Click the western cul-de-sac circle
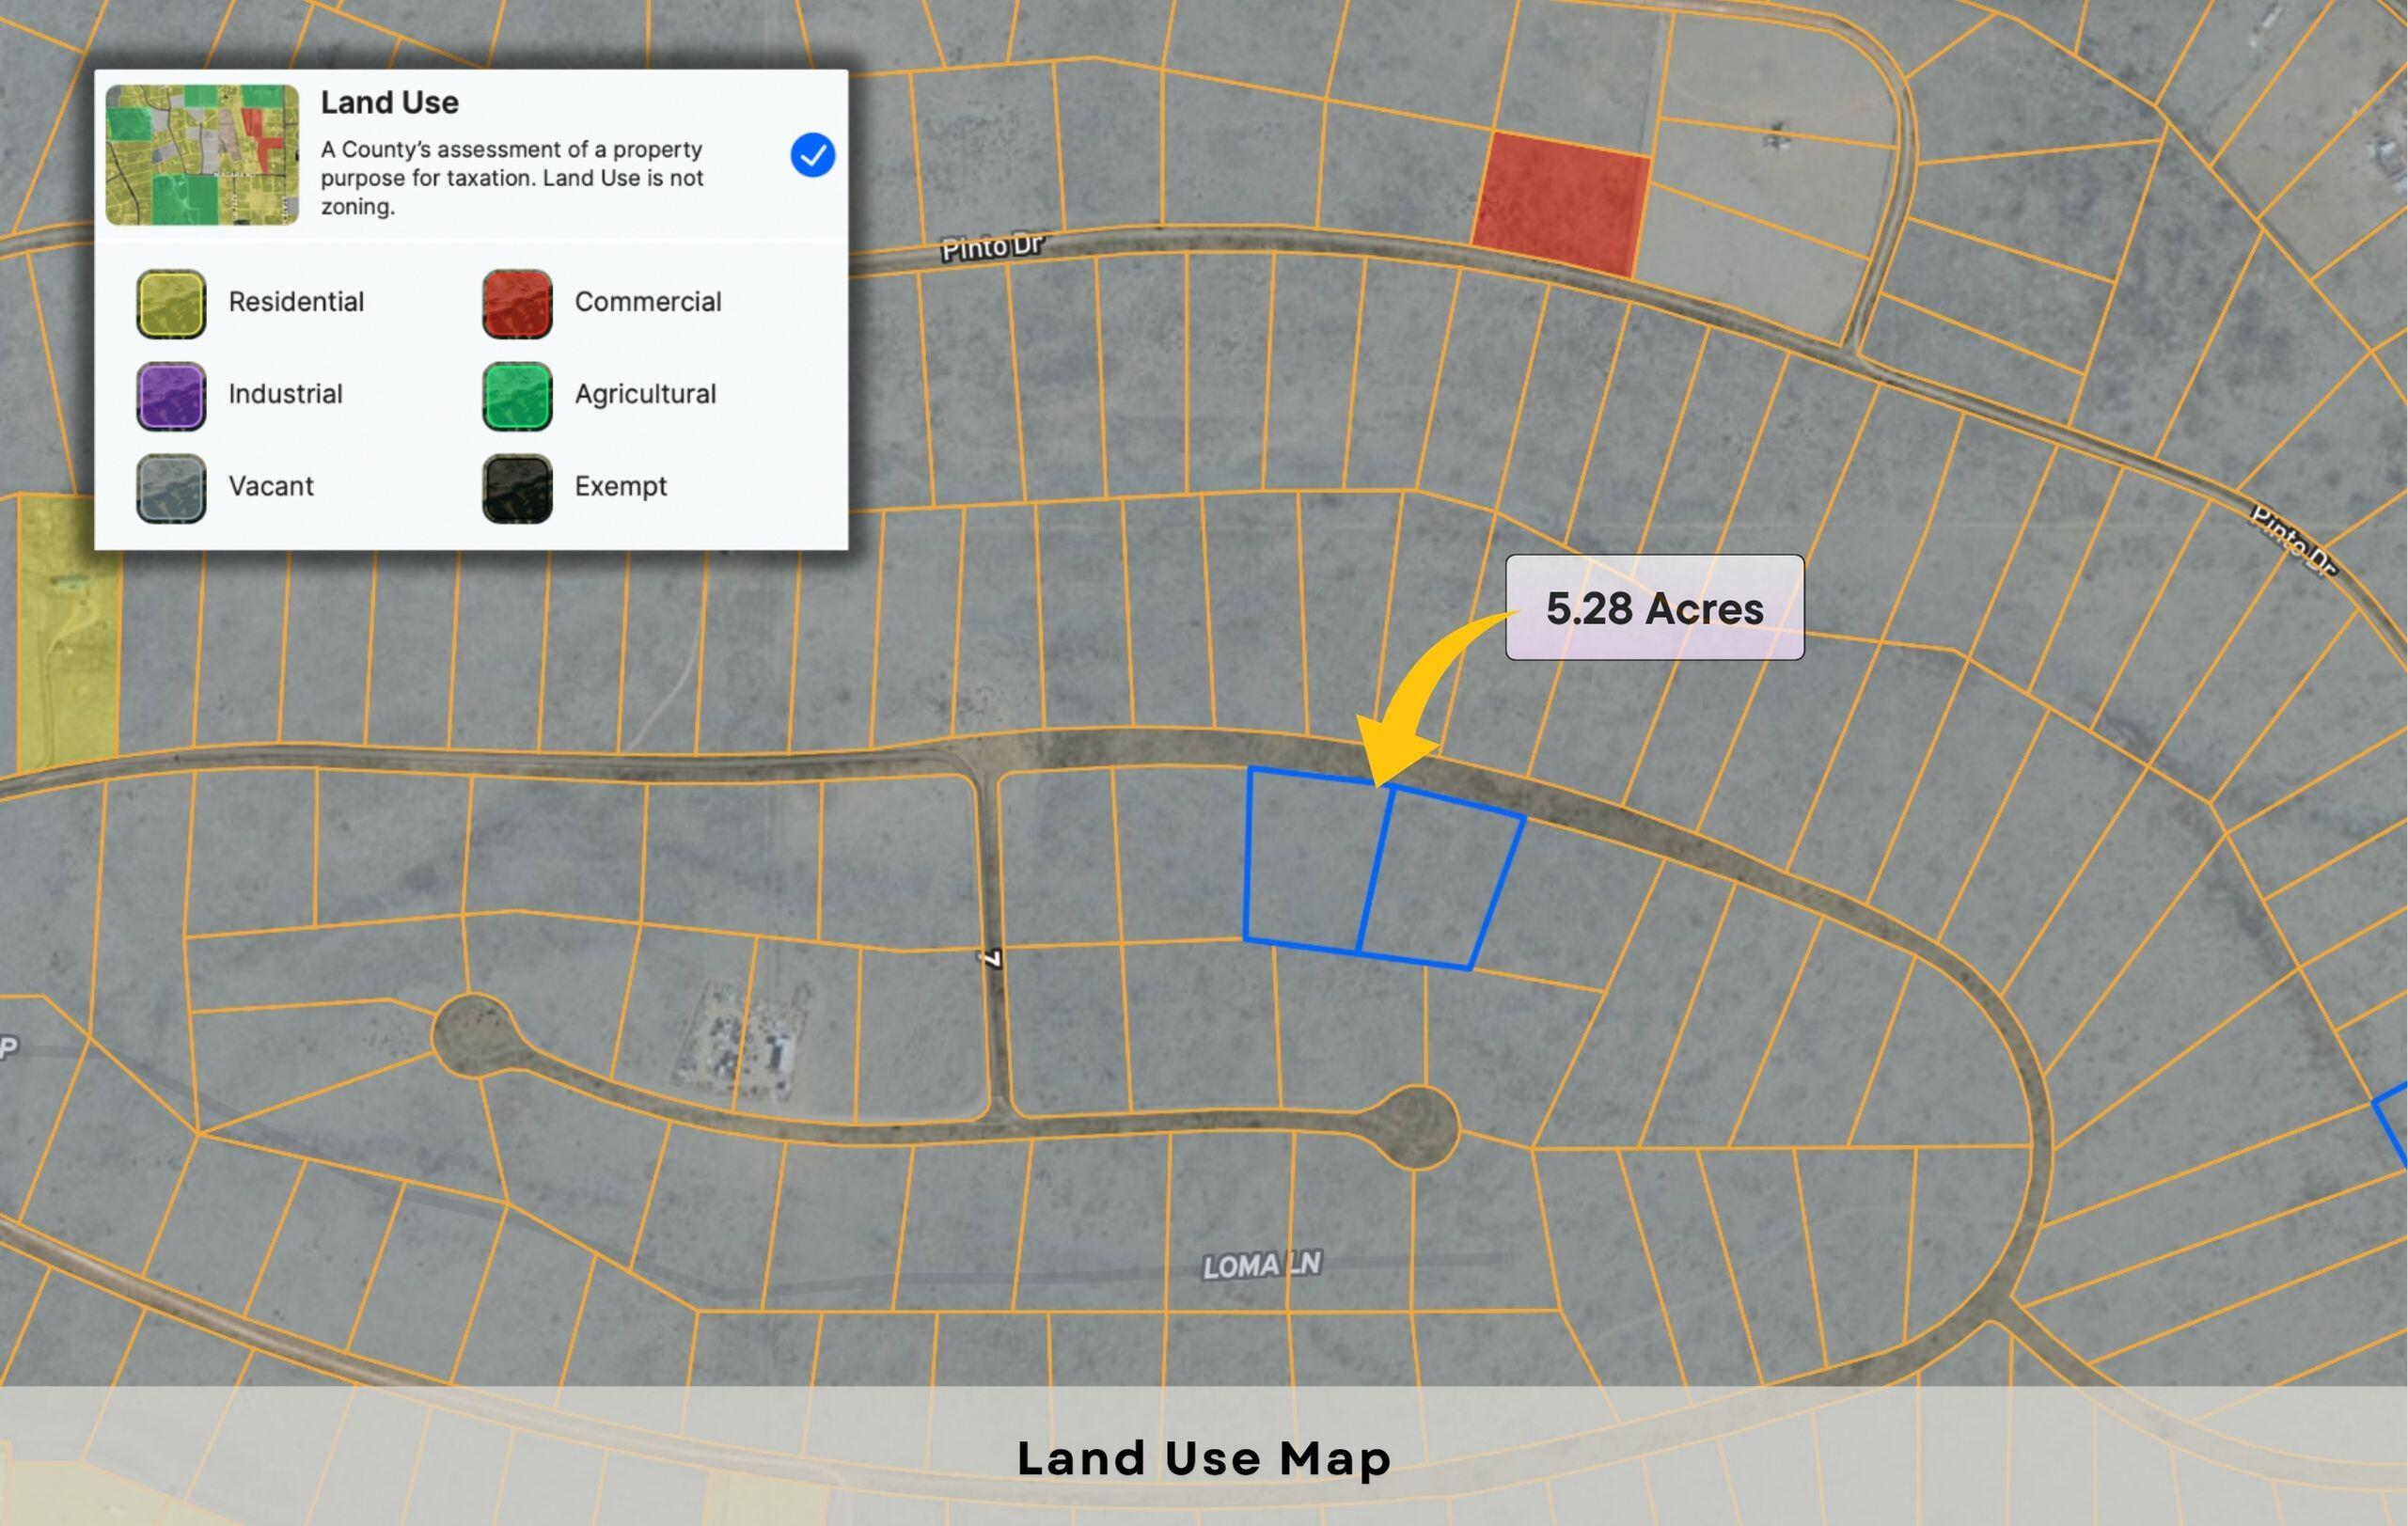Image resolution: width=2408 pixels, height=1526 pixels. (x=475, y=1035)
